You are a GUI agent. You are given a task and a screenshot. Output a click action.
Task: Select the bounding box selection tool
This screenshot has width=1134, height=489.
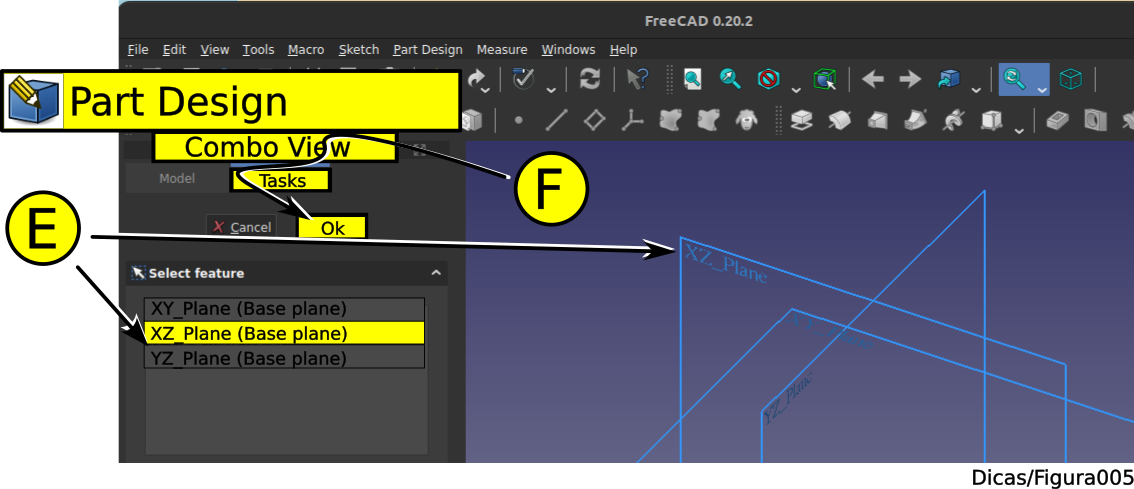(x=824, y=79)
